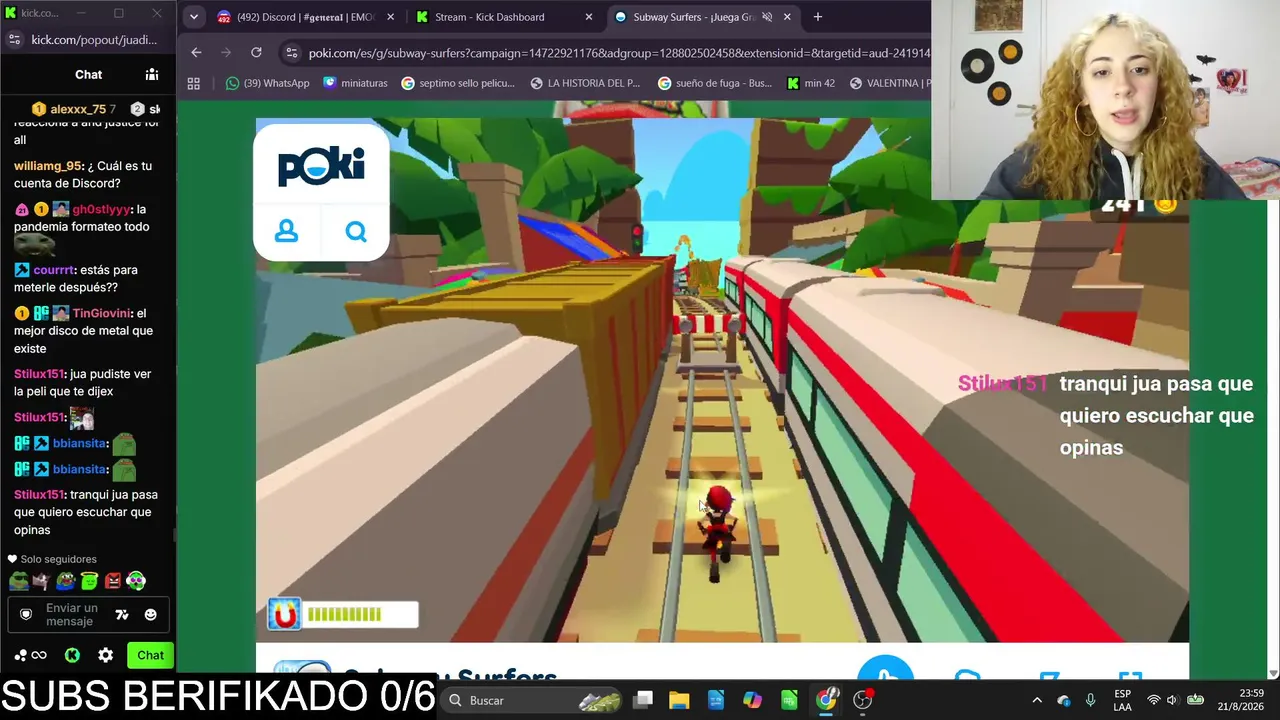Click the kick.com popout address bar
Image resolution: width=1280 pixels, height=720 pixels.
95,40
